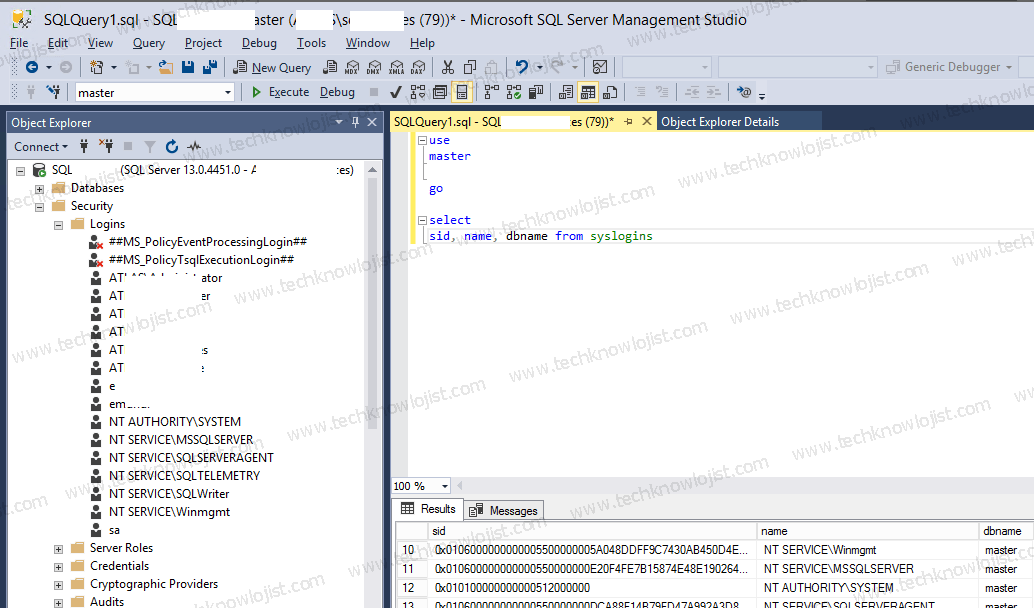Open a new XMLA query

(x=396, y=67)
